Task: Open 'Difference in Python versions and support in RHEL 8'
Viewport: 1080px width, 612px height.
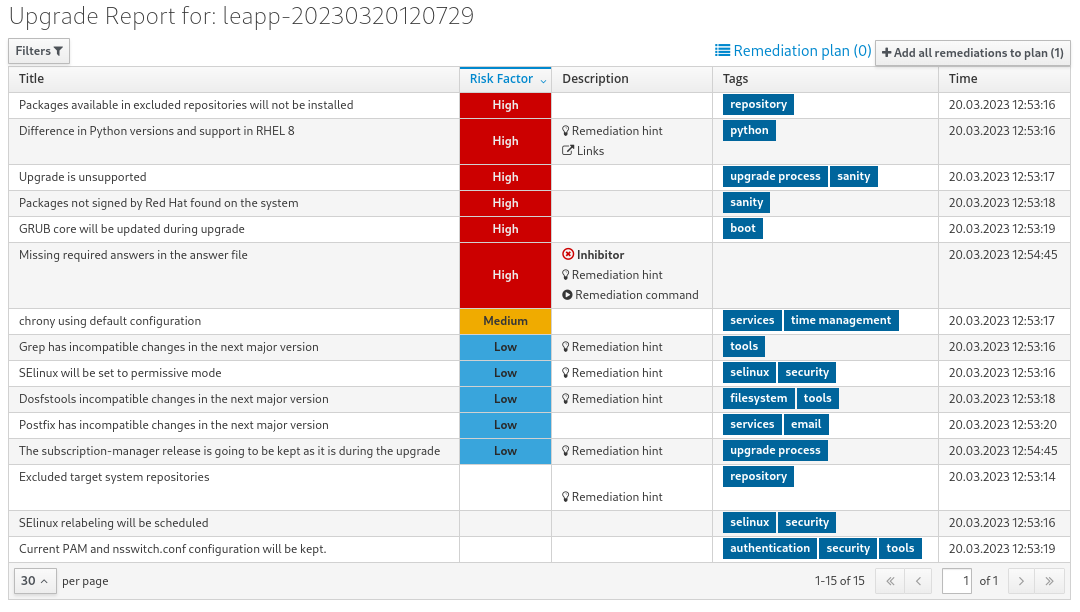Action: [156, 131]
